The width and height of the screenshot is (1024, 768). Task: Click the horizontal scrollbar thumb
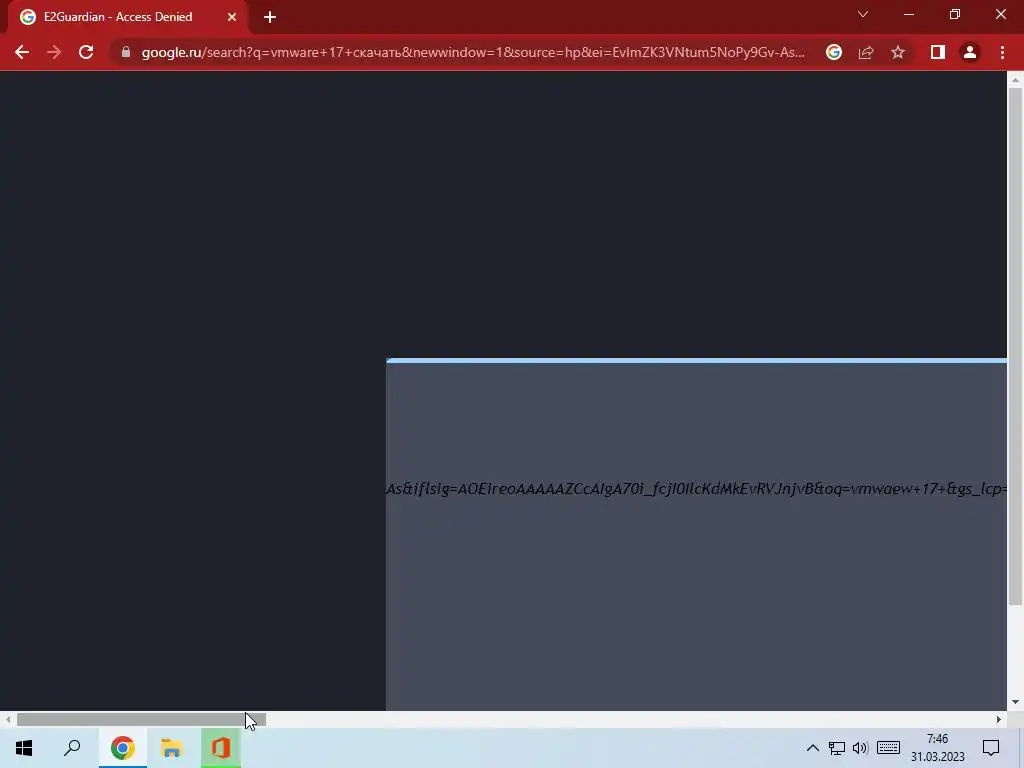(x=141, y=720)
